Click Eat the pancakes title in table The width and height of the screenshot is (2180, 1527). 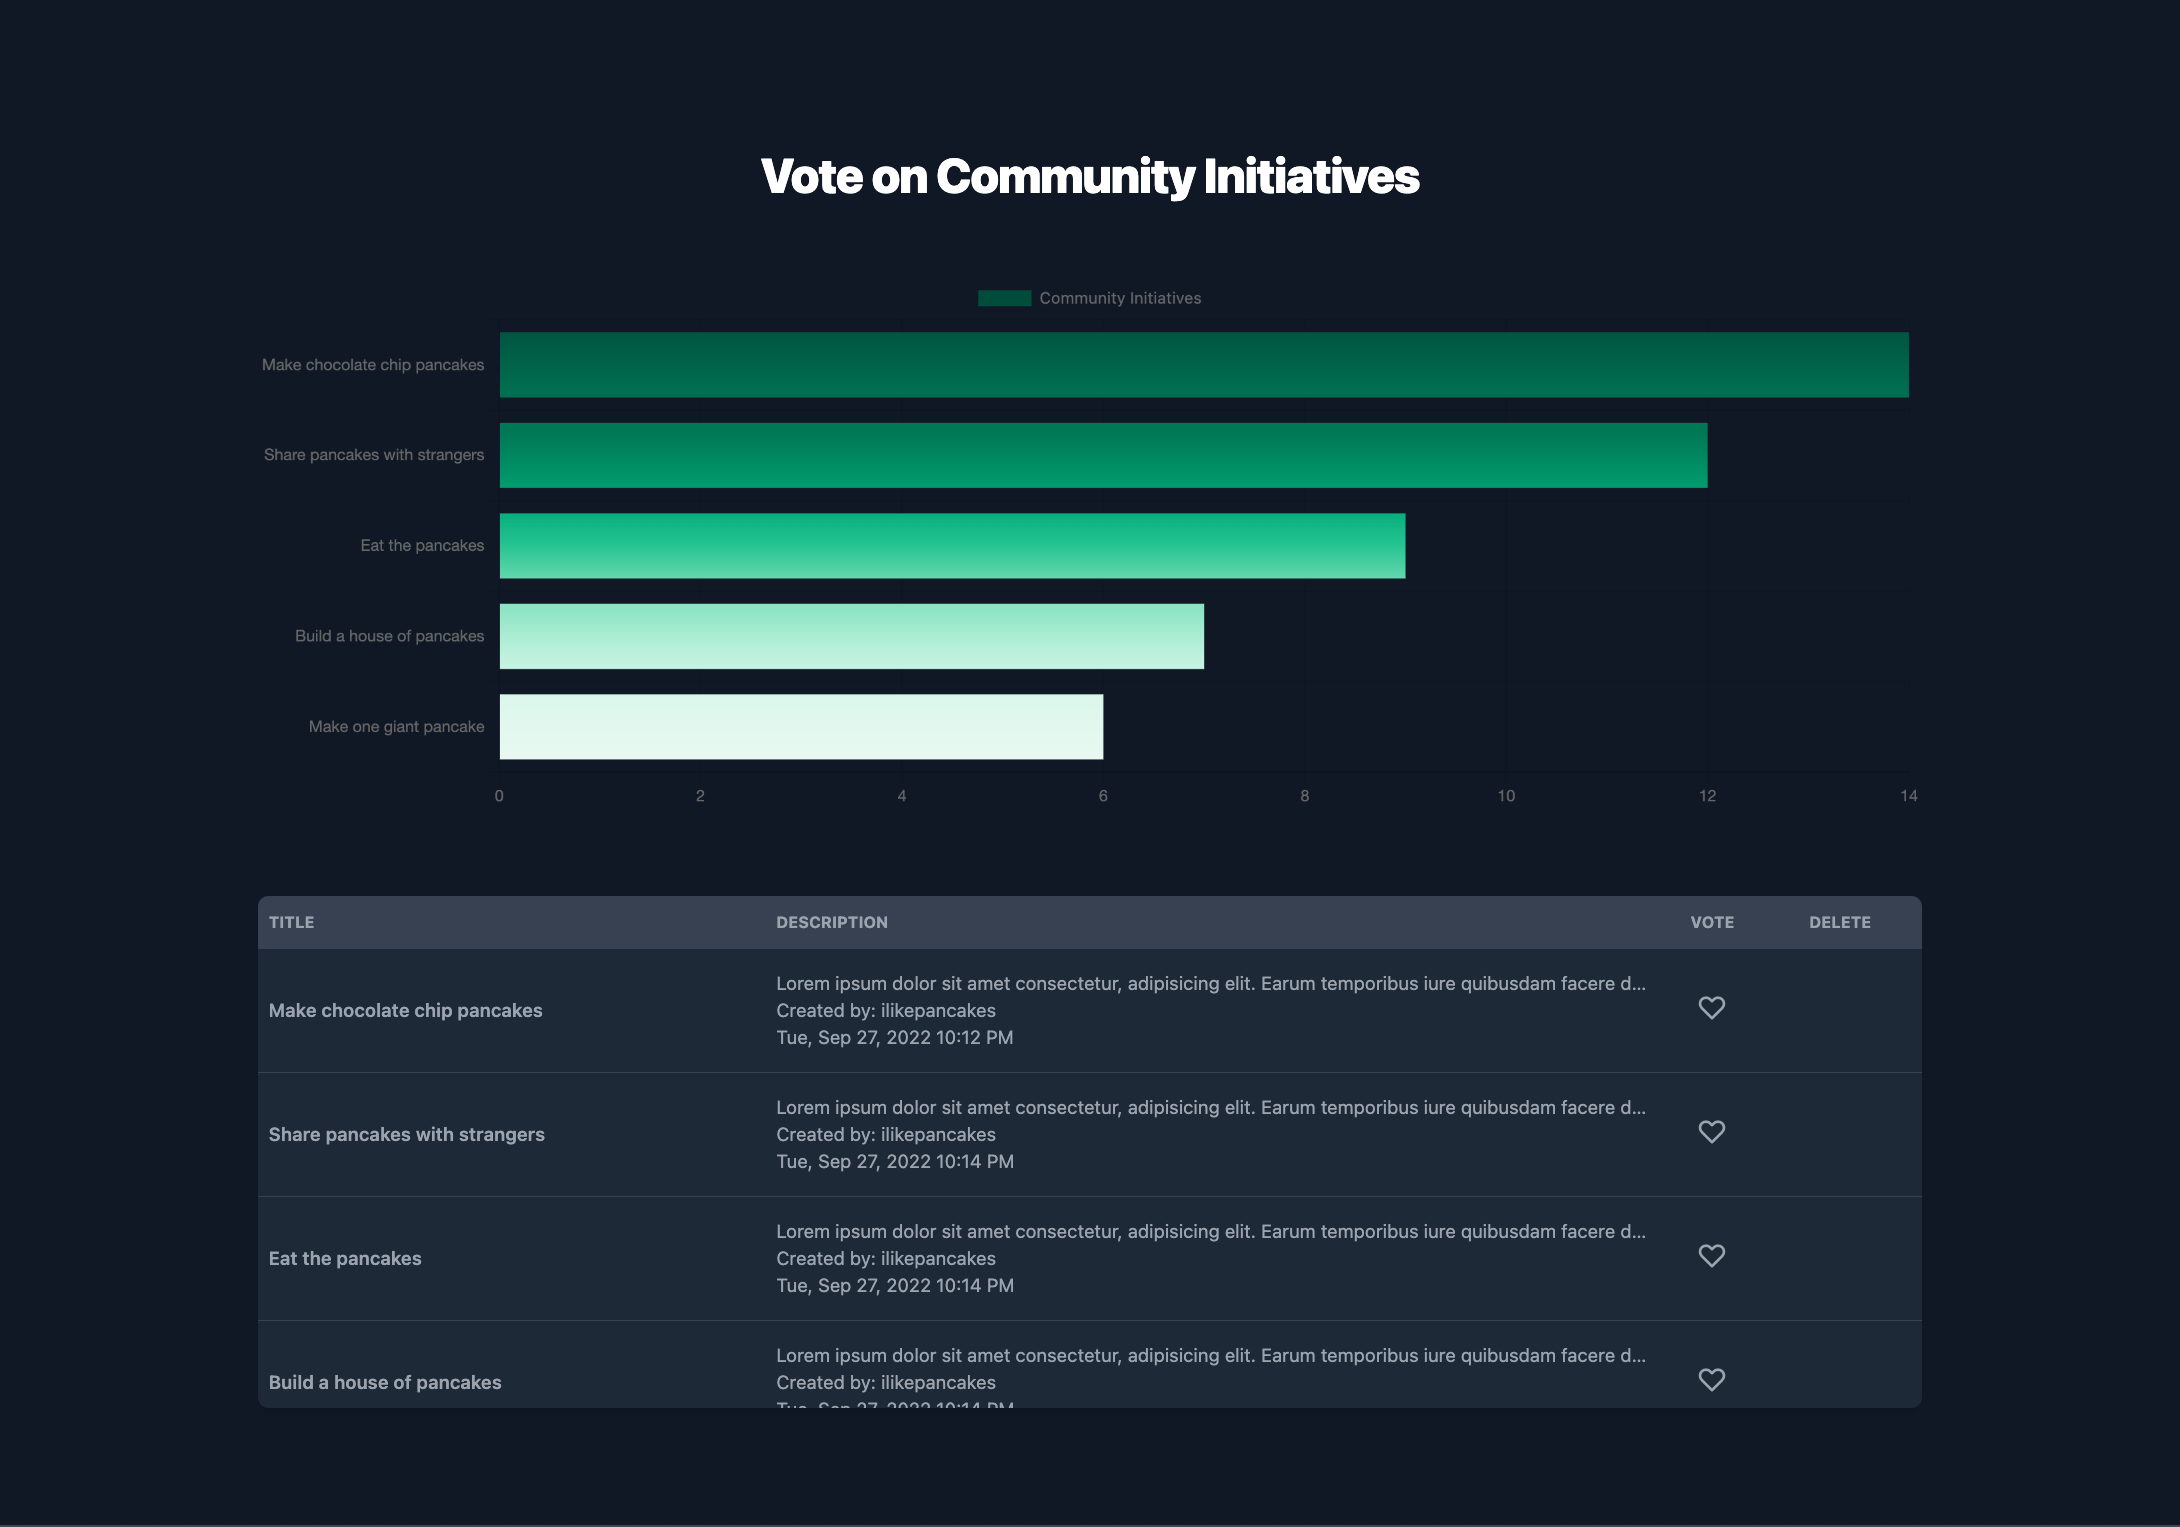pos(345,1258)
